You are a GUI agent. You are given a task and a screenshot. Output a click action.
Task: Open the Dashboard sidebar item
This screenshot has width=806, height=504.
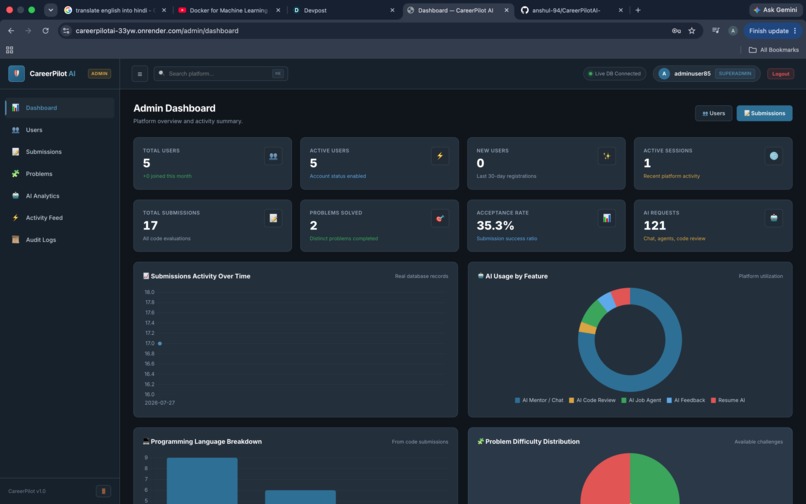(x=60, y=108)
